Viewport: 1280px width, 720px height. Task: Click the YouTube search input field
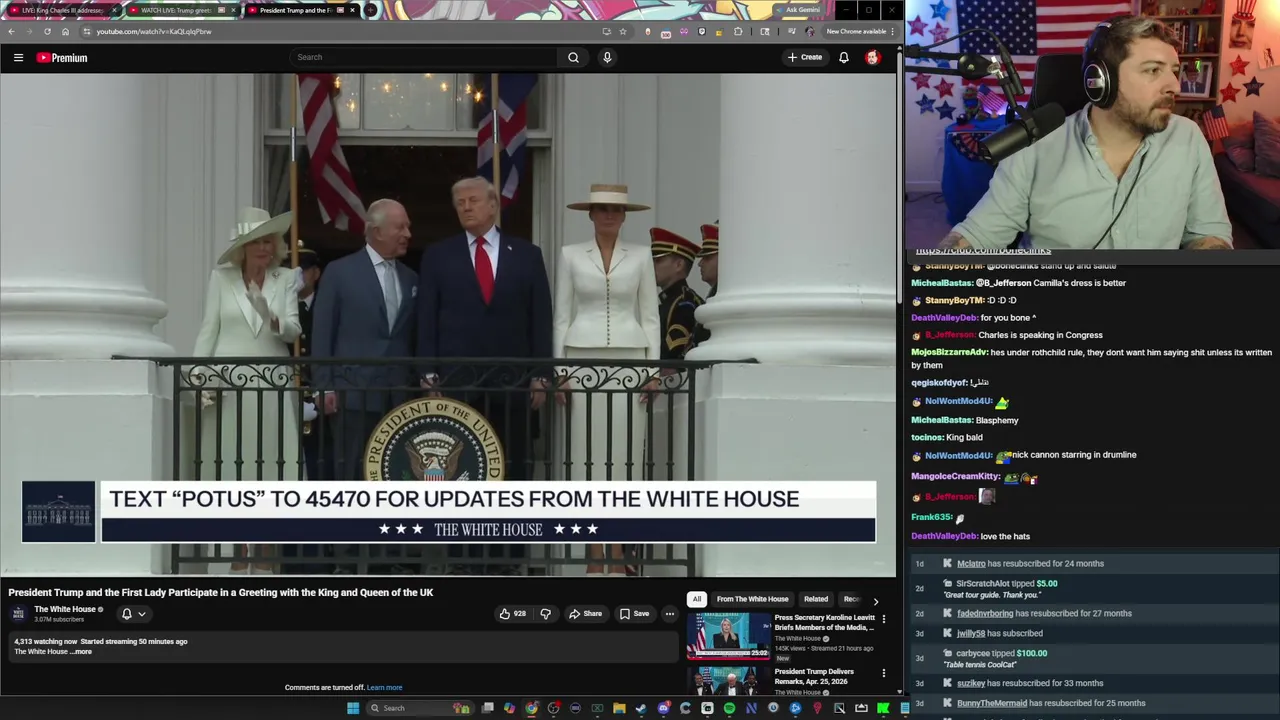pyautogui.click(x=424, y=57)
